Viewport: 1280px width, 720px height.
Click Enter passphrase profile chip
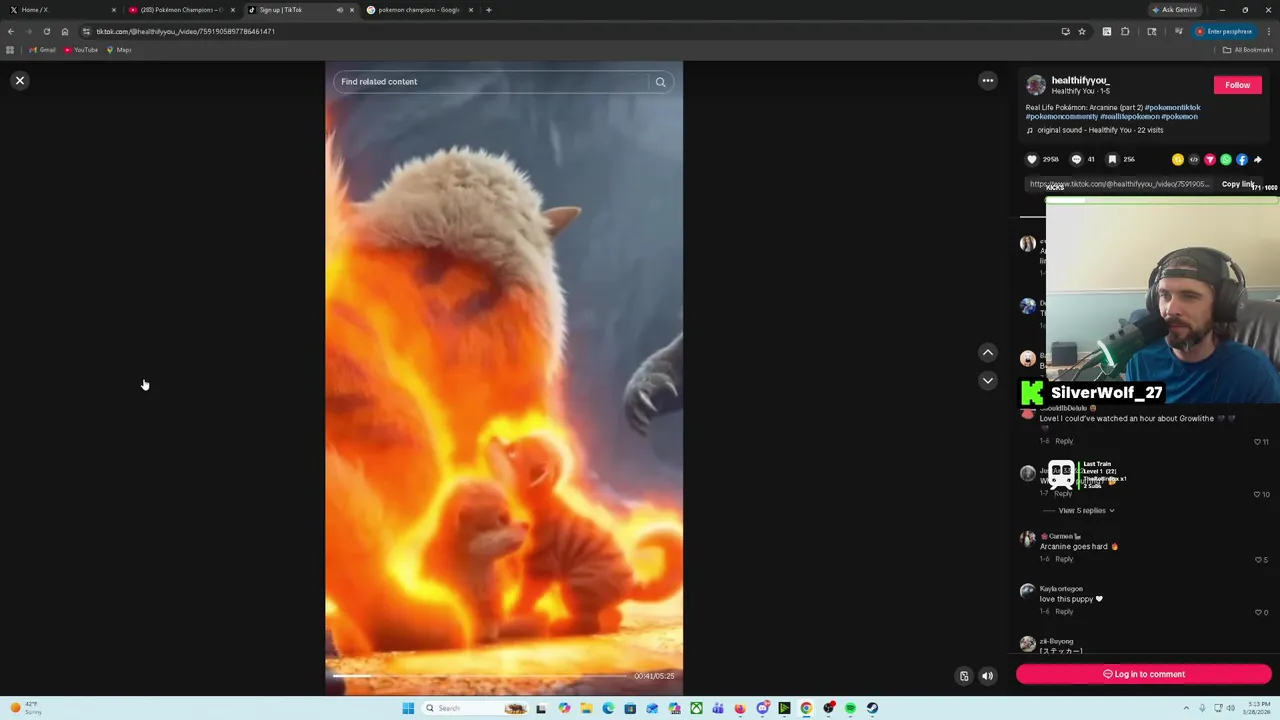(1224, 31)
